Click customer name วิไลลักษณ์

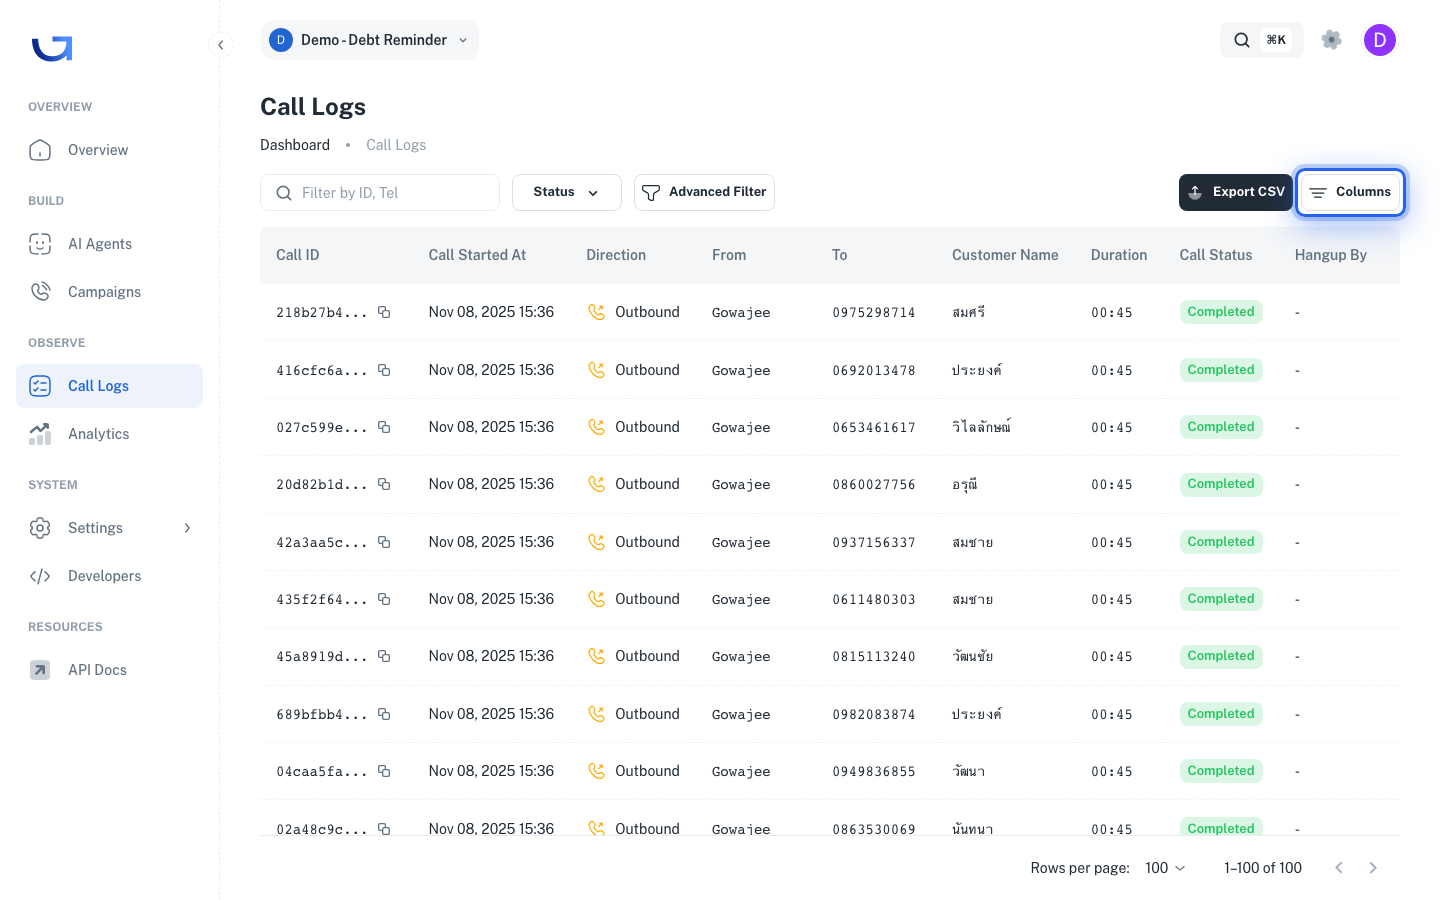(x=982, y=427)
